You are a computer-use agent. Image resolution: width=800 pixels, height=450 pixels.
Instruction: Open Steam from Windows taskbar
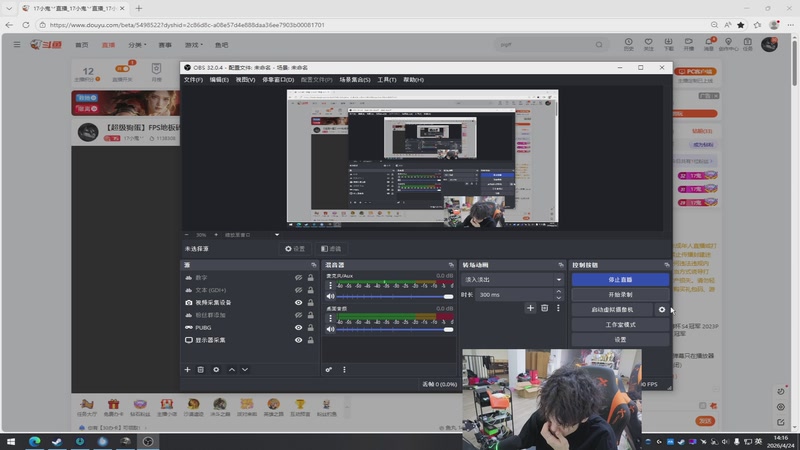(x=57, y=441)
